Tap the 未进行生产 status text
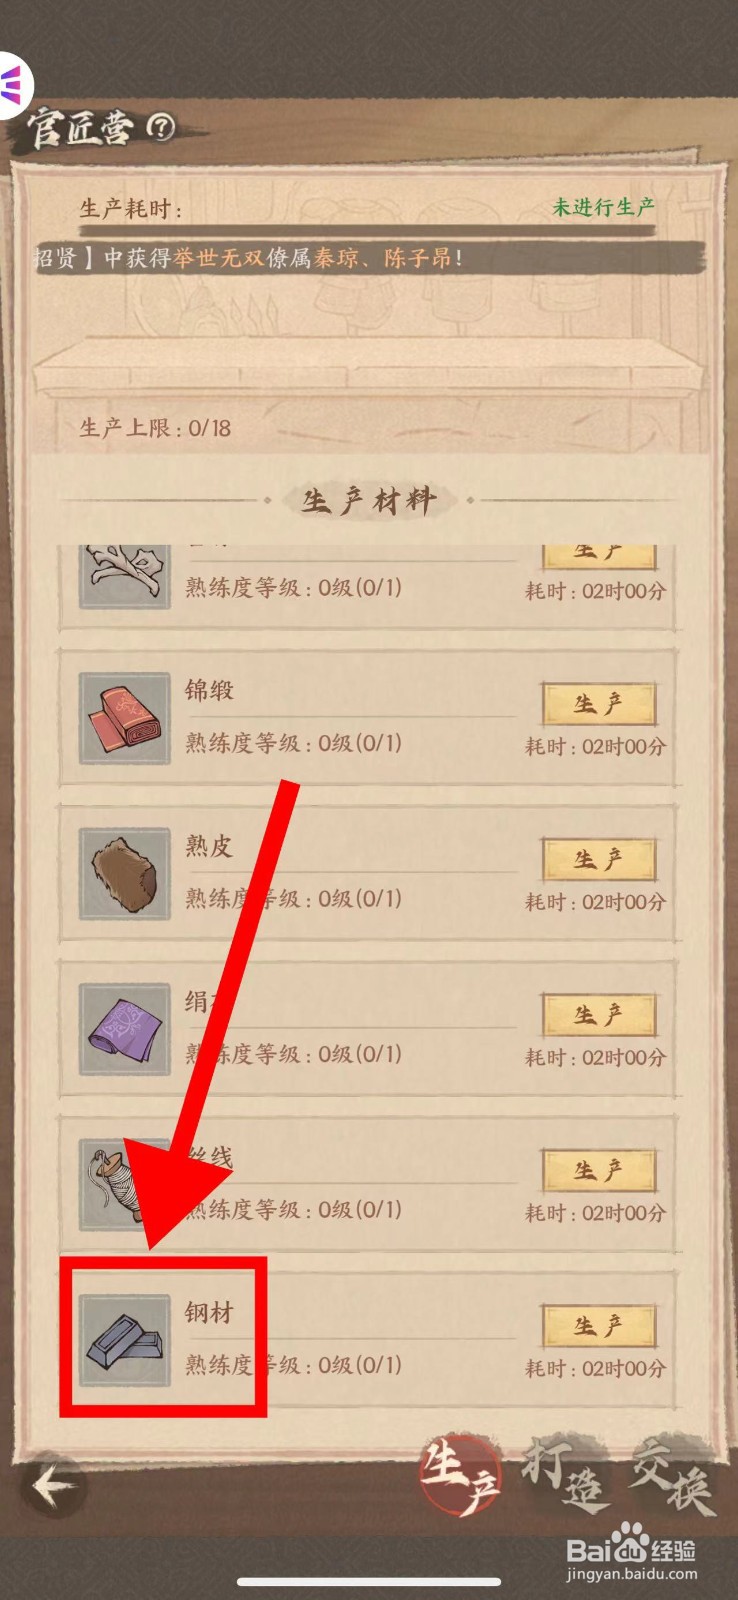The width and height of the screenshot is (738, 1600). pos(603,207)
